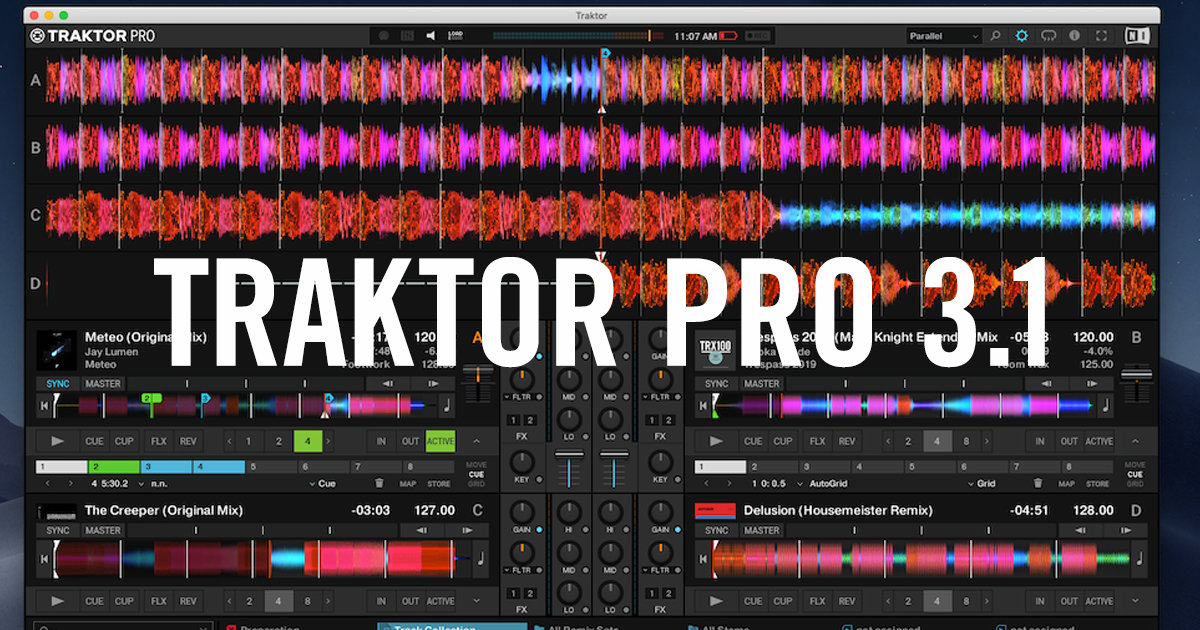Screen dimensions: 1200x630
Task: Select loop size 4 on Deck A
Action: pyautogui.click(x=308, y=441)
